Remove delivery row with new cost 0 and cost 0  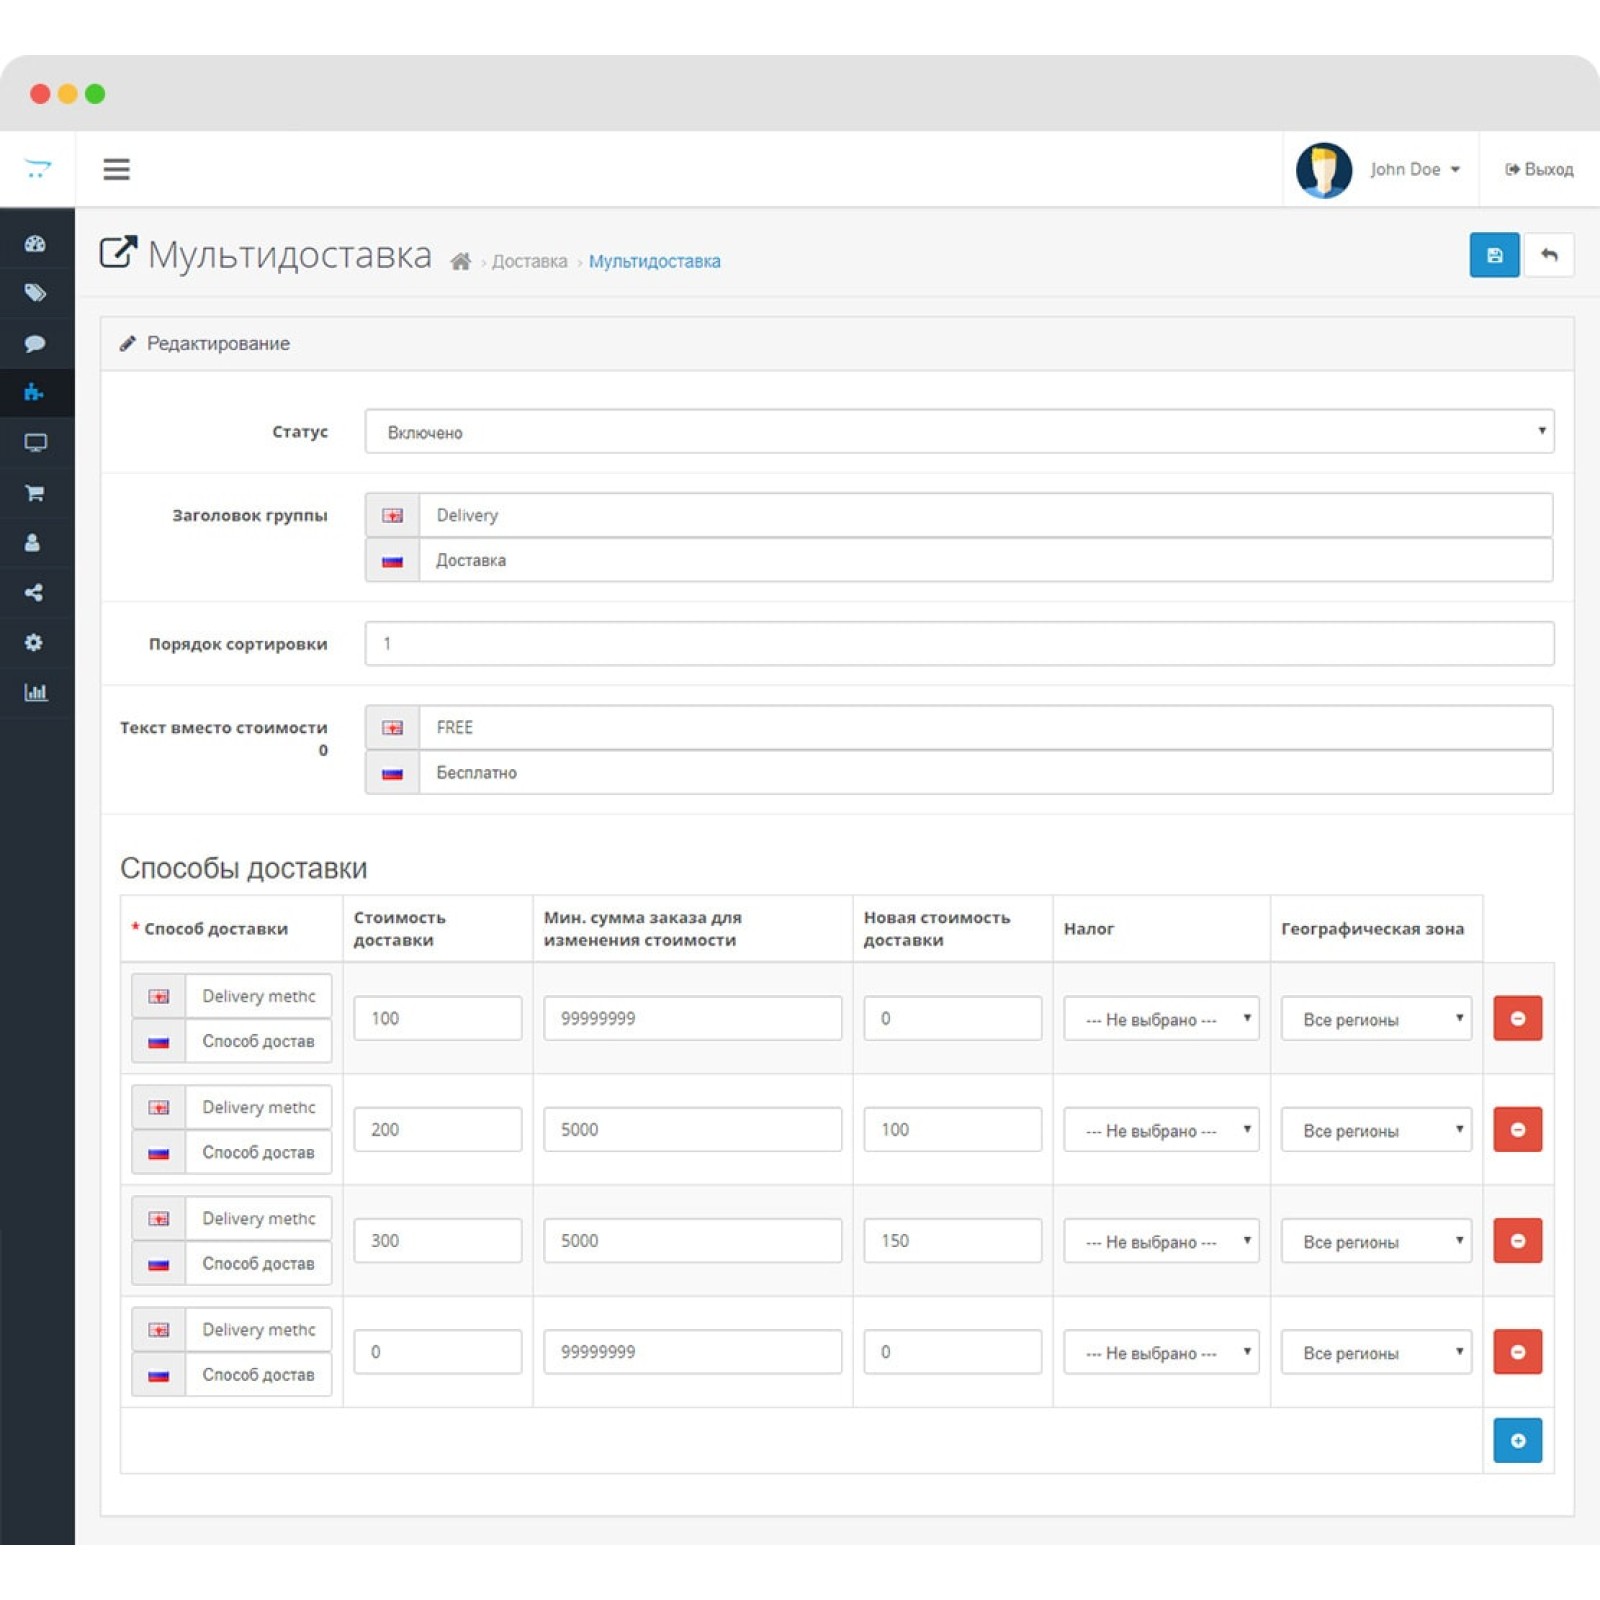(1517, 1351)
